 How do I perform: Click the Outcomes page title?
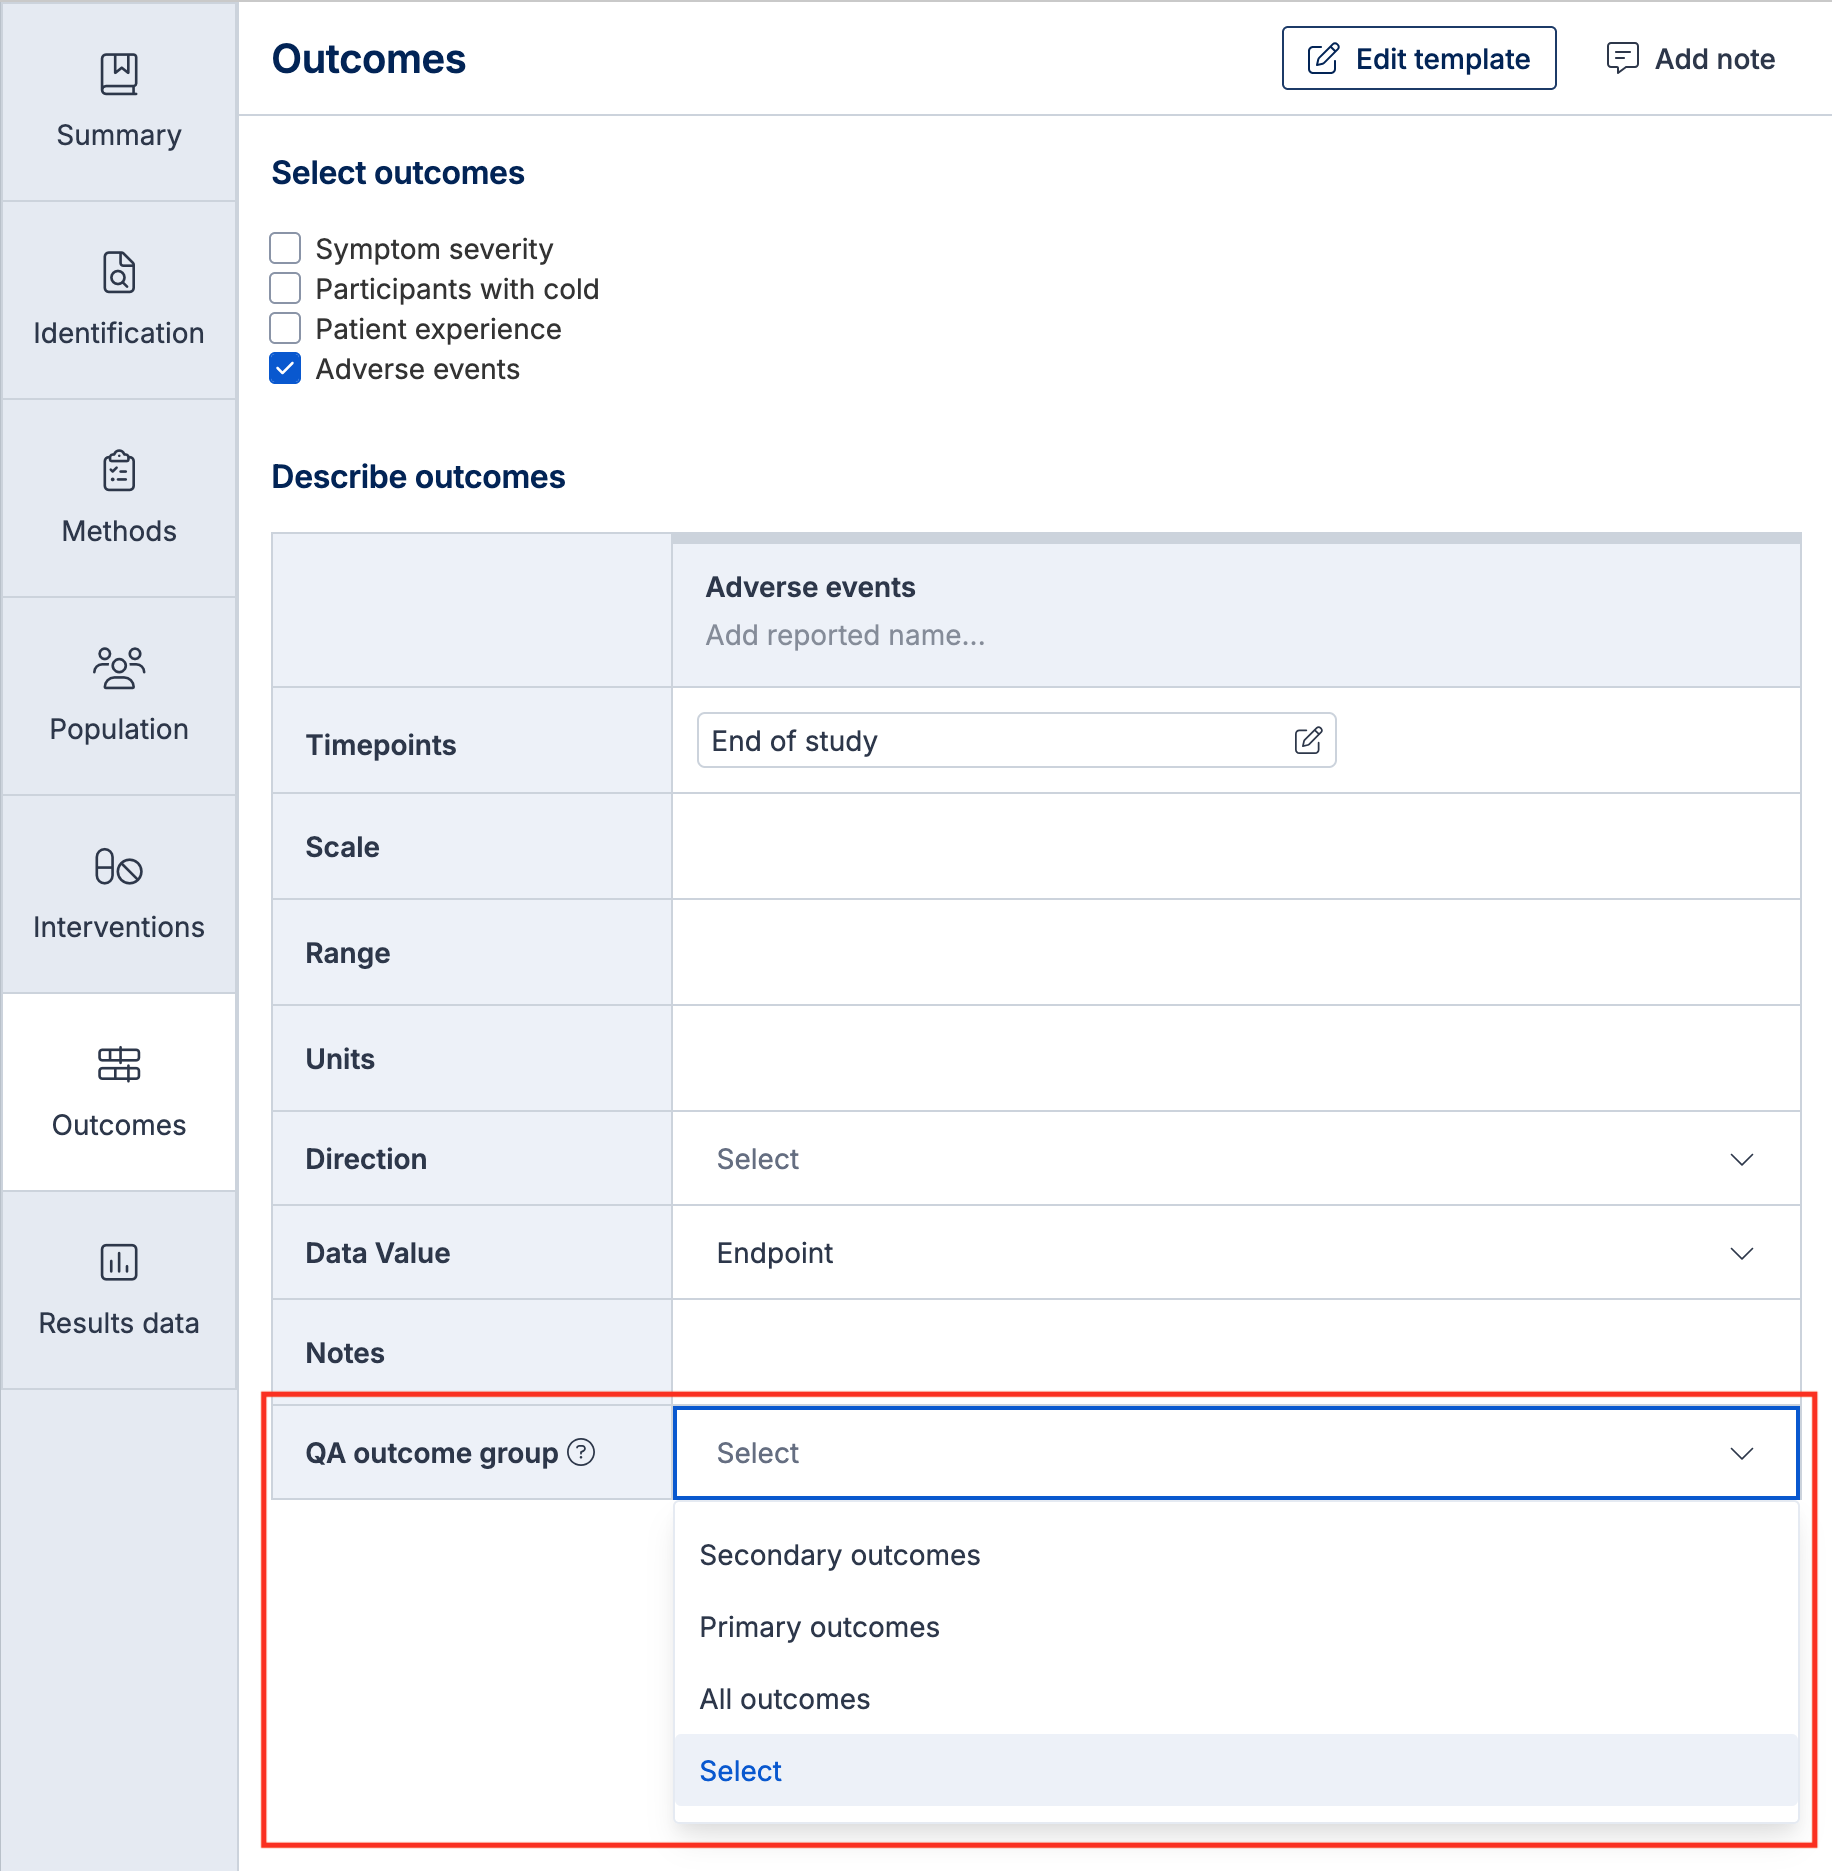[369, 59]
